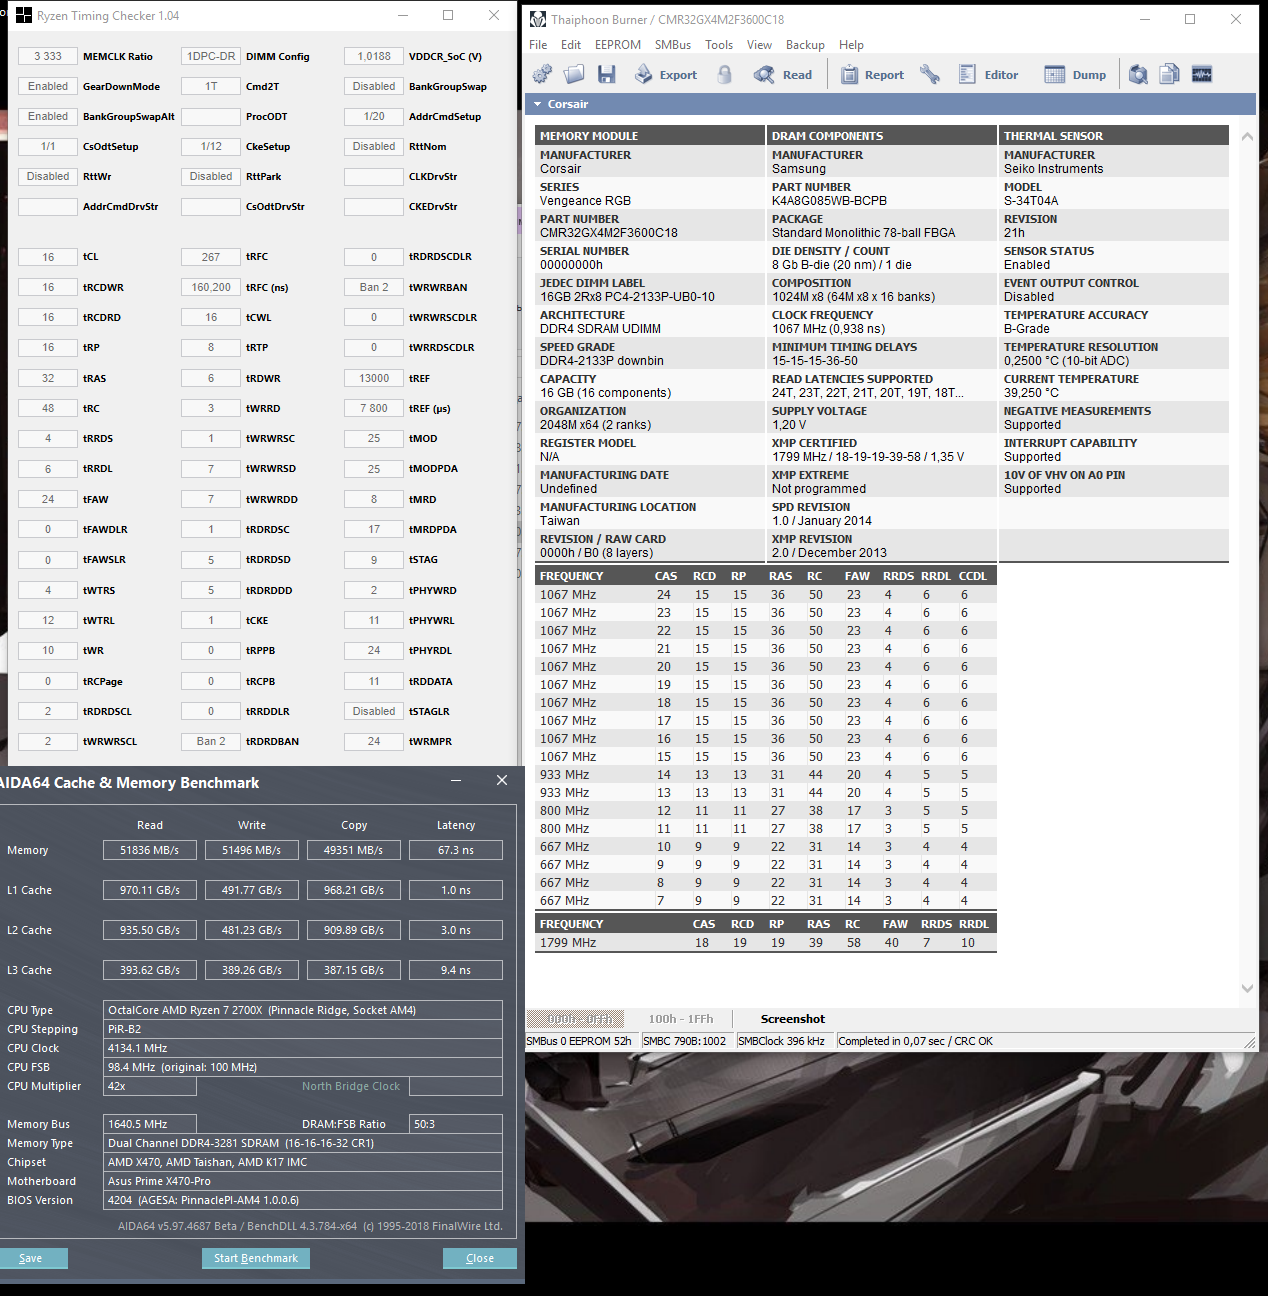Click the DIMM Config 1DPC-DR field
Viewport: 1268px width, 1296px height.
pos(211,56)
